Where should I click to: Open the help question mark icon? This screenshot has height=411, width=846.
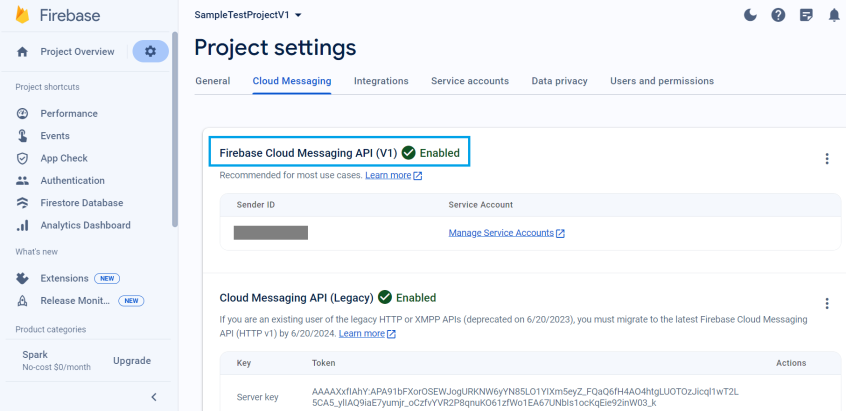[x=778, y=15]
